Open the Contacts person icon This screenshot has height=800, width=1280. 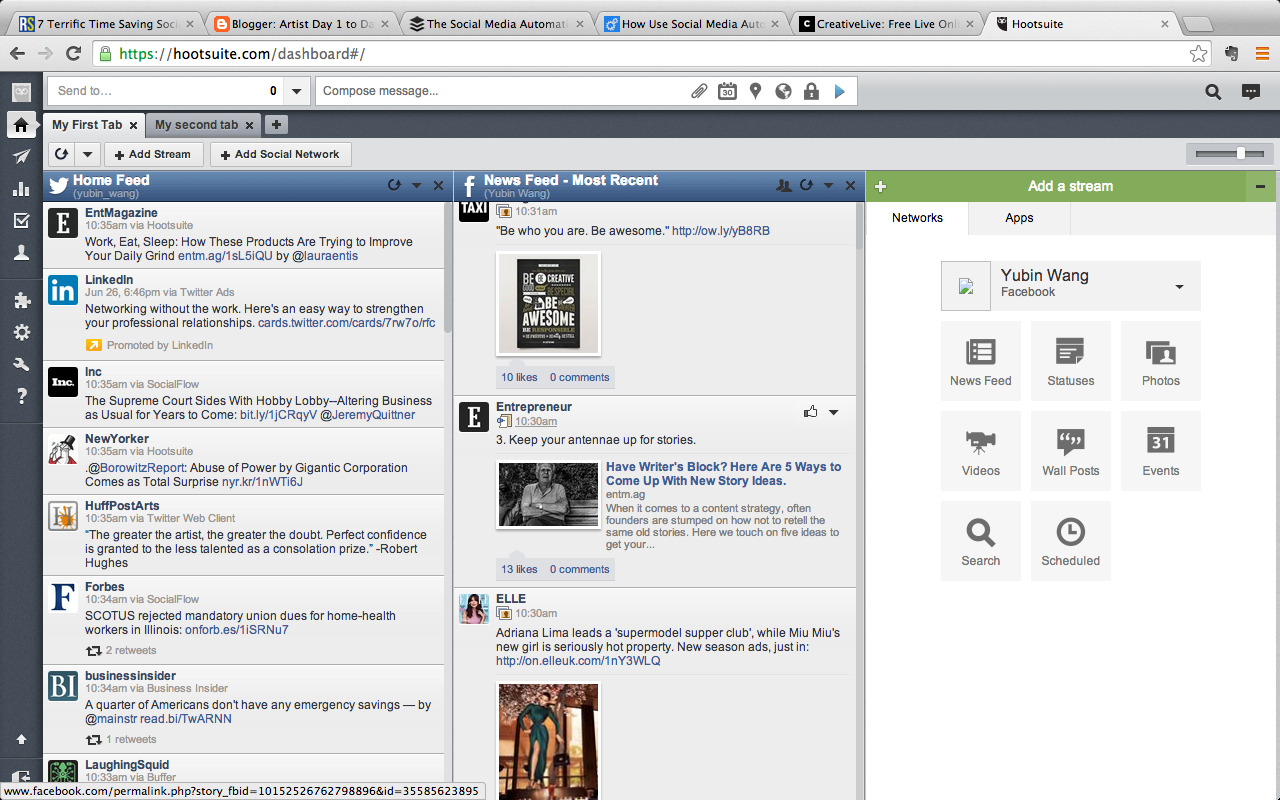(x=21, y=253)
